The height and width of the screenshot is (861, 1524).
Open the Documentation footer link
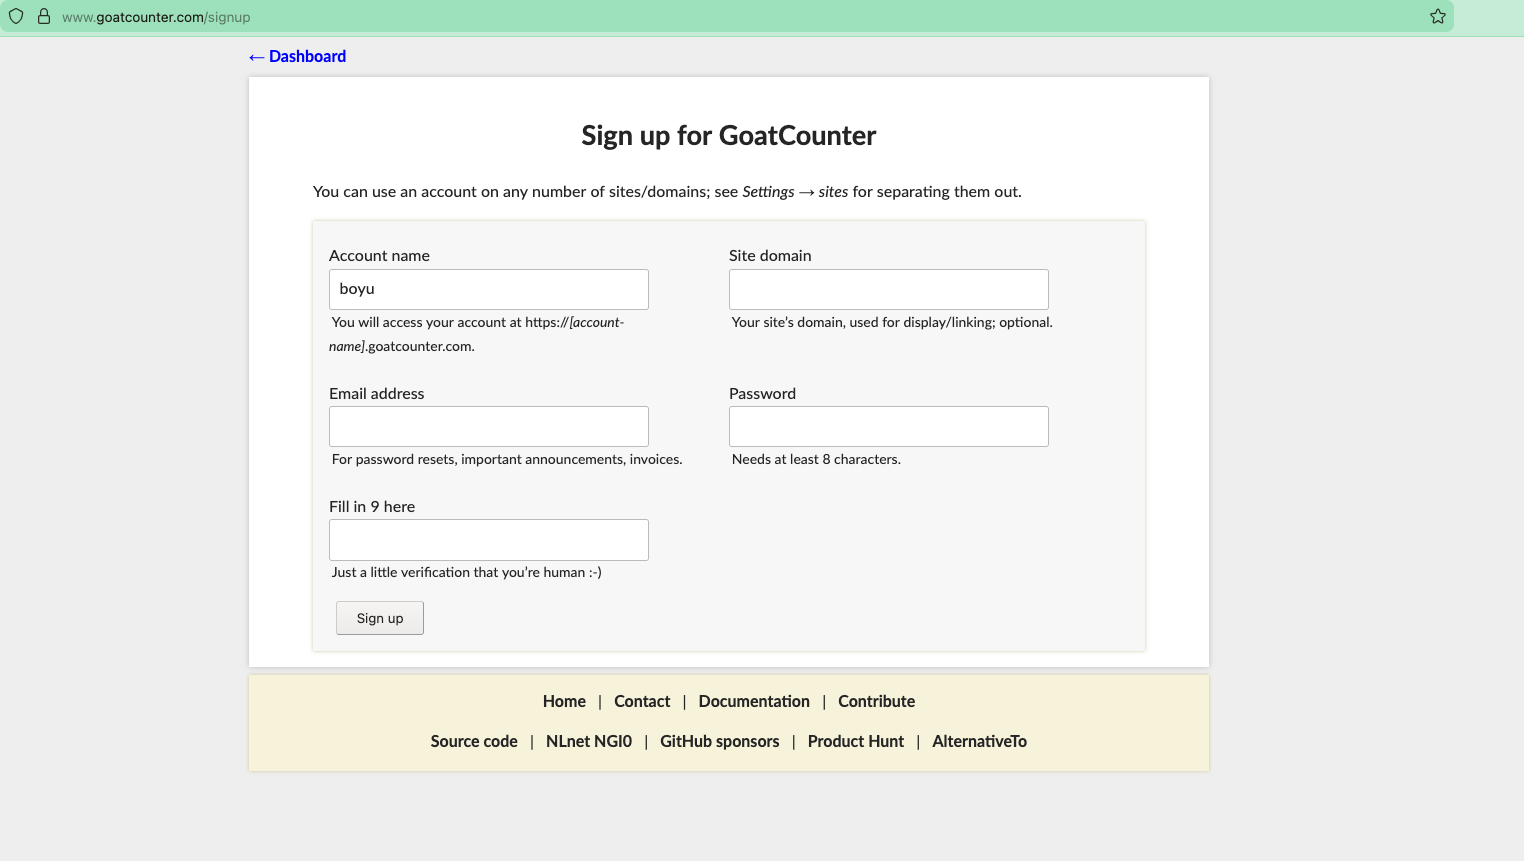tap(754, 702)
